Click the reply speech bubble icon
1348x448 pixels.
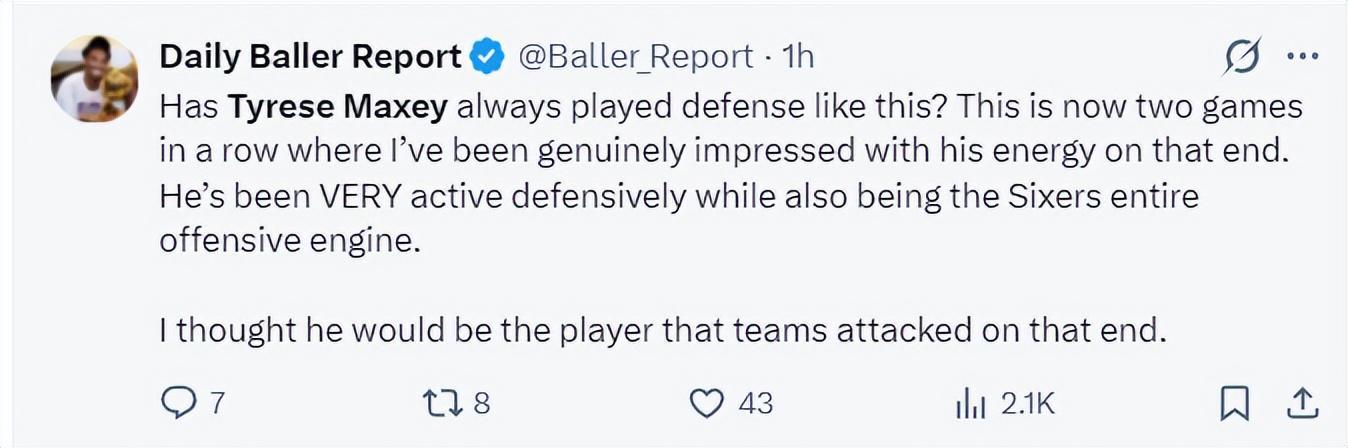pos(180,403)
